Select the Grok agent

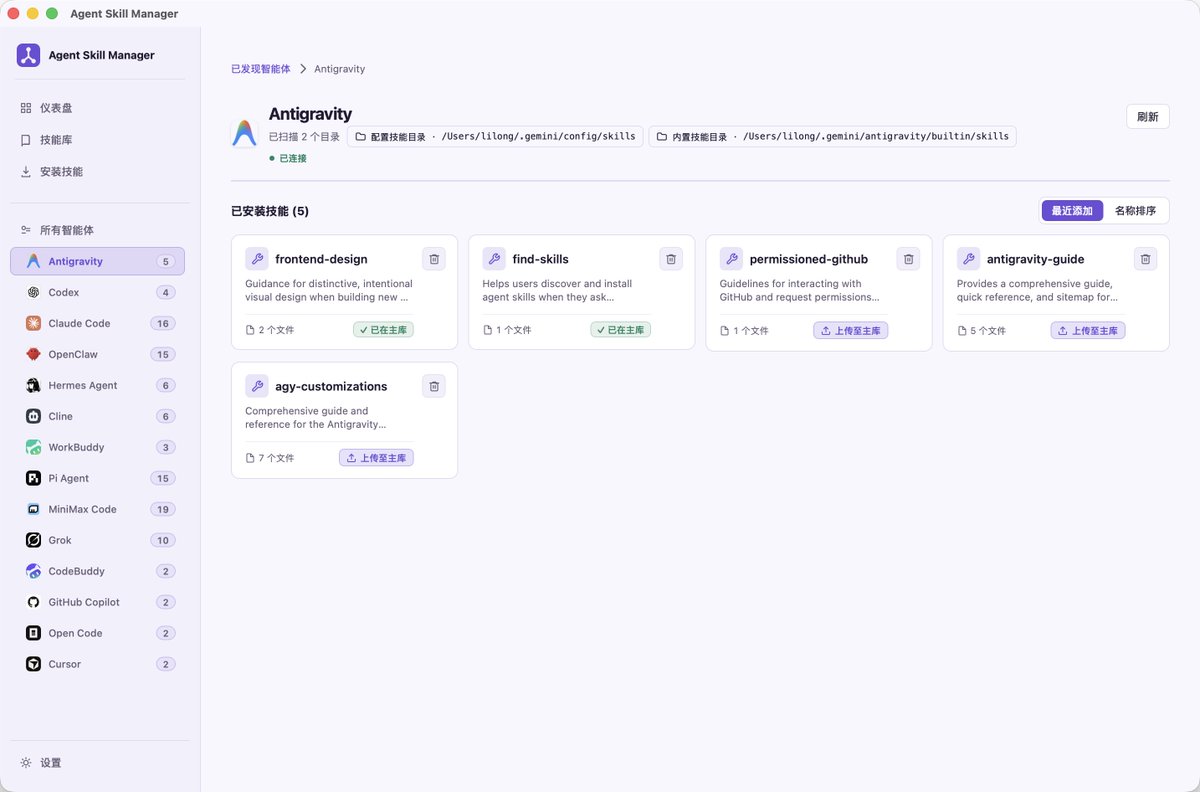tap(97, 540)
